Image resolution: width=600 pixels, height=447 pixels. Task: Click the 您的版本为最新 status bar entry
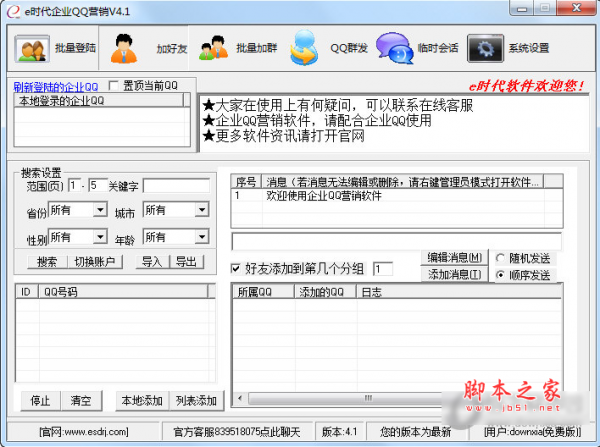point(416,432)
